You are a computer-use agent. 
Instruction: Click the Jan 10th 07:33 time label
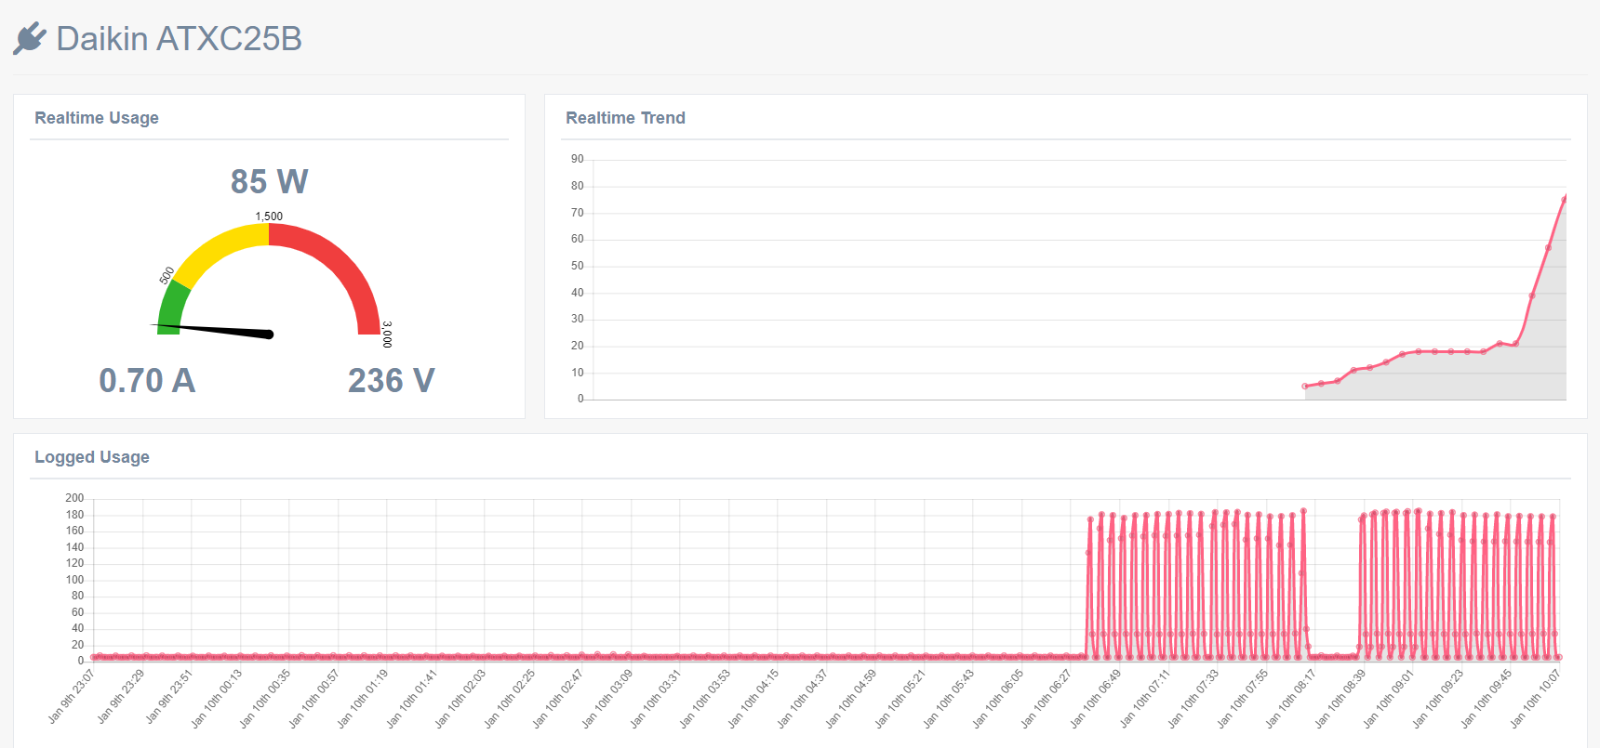pos(1194,698)
